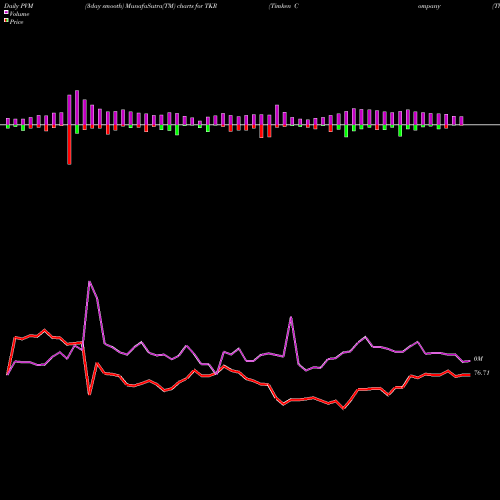Image resolution: width=500 pixels, height=500 pixels.
Task: Click the '76.71' price line end label
Action: [481, 373]
